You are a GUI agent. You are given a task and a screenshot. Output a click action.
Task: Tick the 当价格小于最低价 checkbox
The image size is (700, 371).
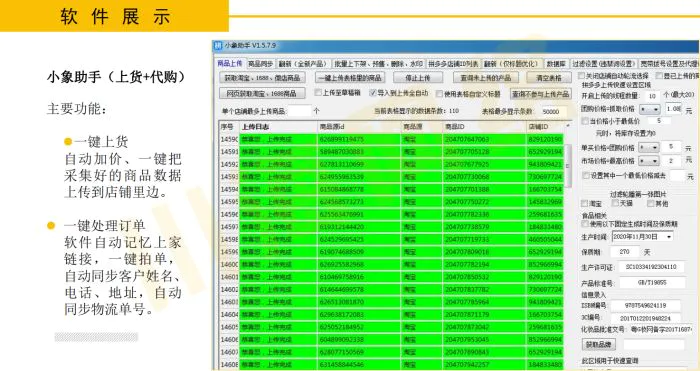pyautogui.click(x=585, y=121)
